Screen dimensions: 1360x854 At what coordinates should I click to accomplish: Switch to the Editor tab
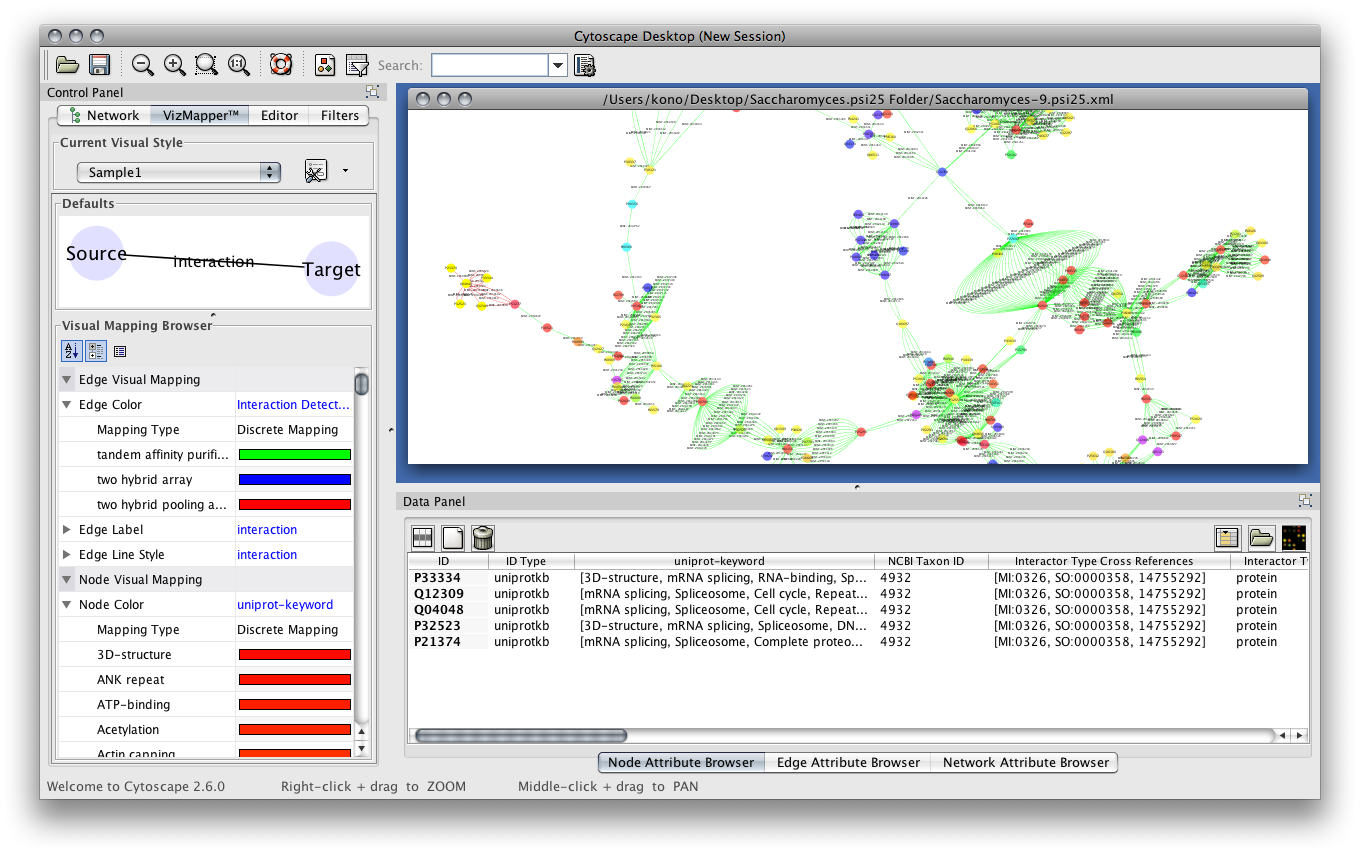(x=279, y=115)
